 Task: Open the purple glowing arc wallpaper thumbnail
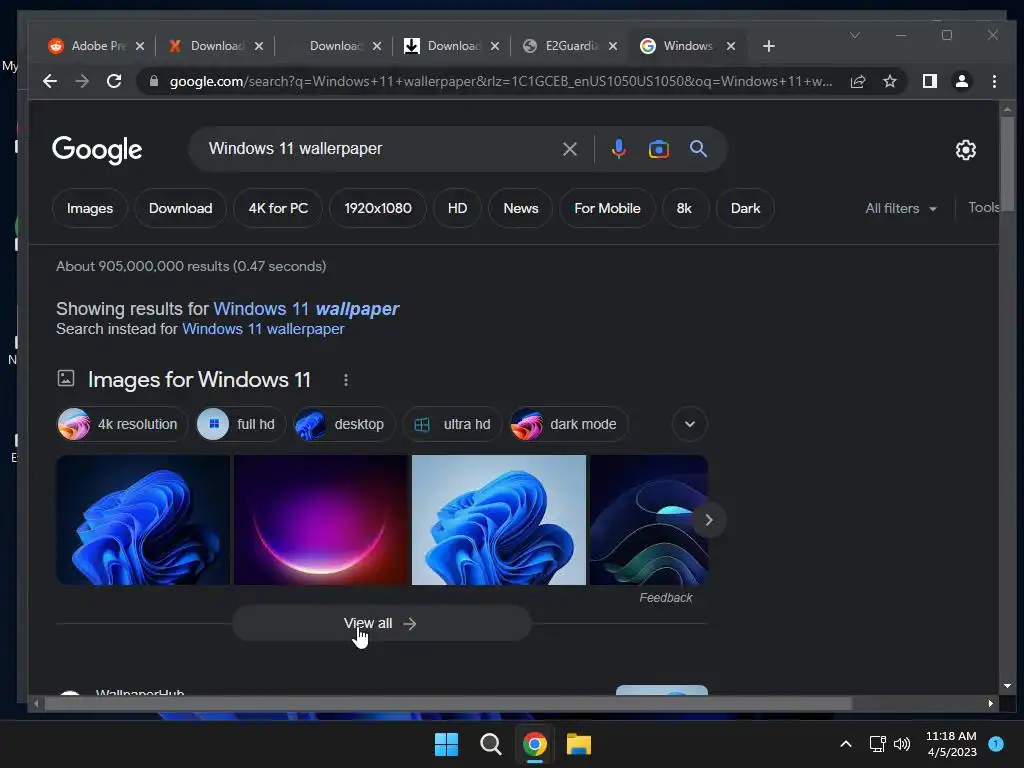point(321,520)
